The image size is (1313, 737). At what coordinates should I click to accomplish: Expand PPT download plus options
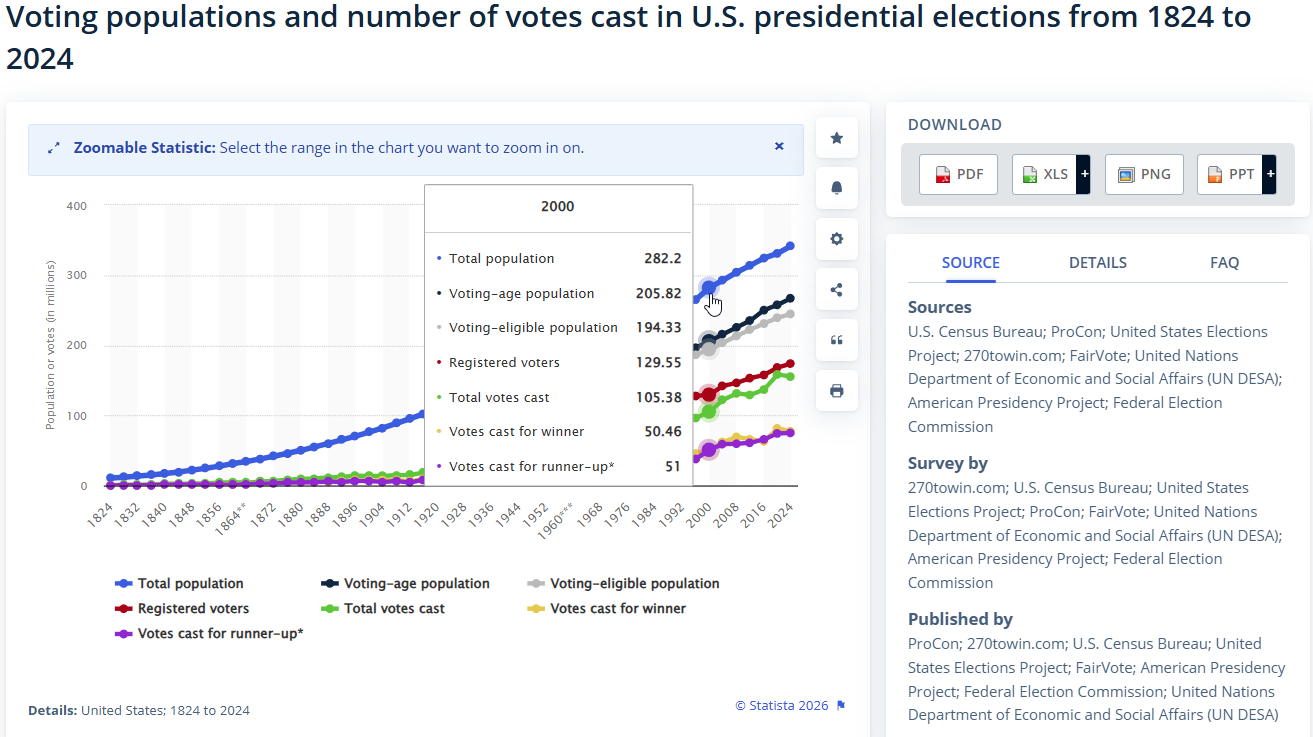point(1269,174)
